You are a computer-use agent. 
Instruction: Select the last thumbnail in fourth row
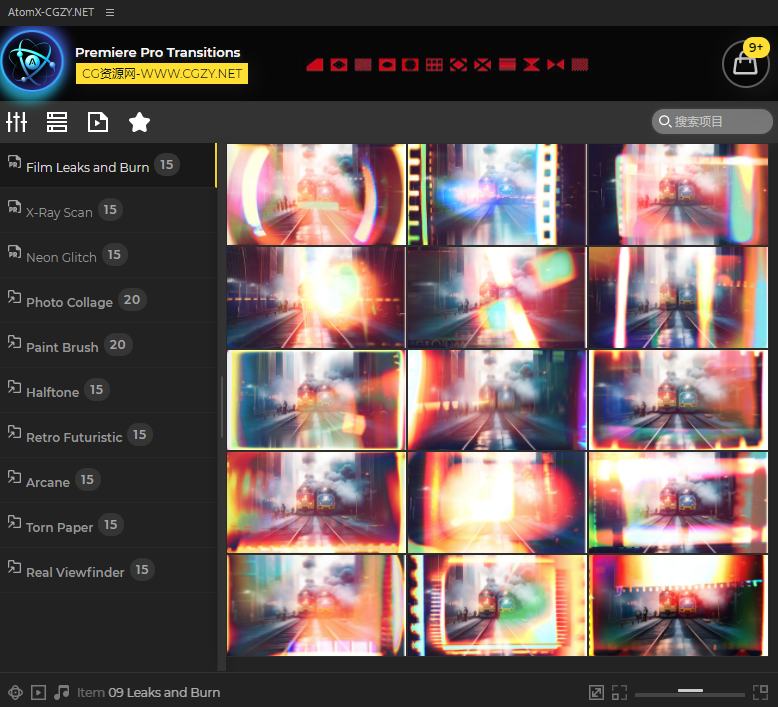(x=678, y=503)
